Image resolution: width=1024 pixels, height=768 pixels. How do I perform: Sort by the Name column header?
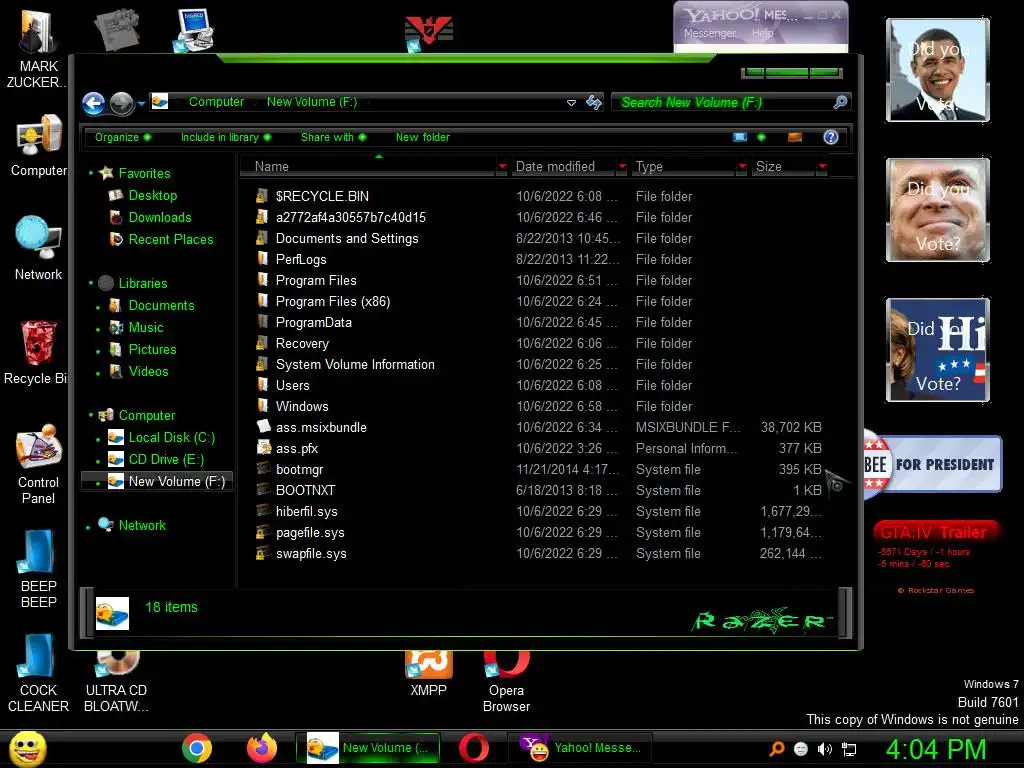(x=368, y=167)
